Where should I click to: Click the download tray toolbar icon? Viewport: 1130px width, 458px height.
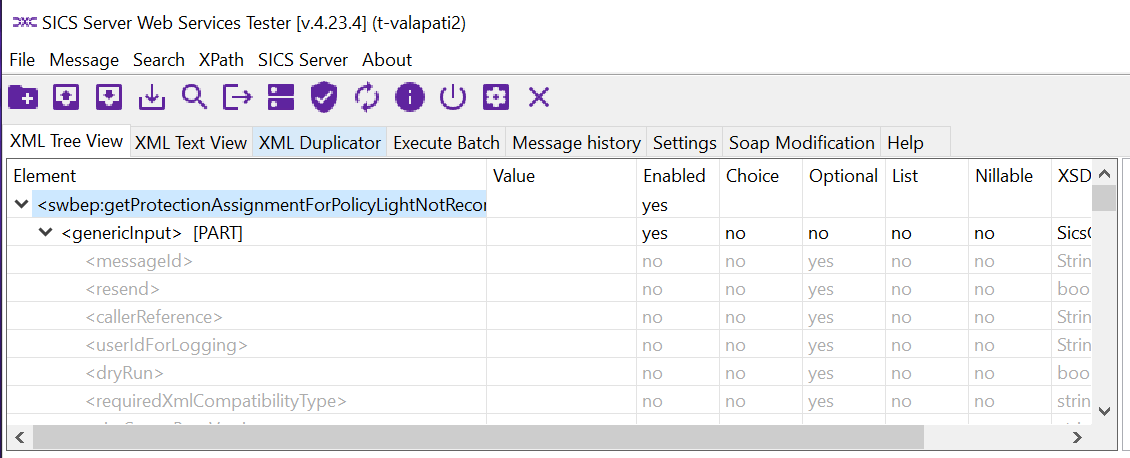point(151,97)
